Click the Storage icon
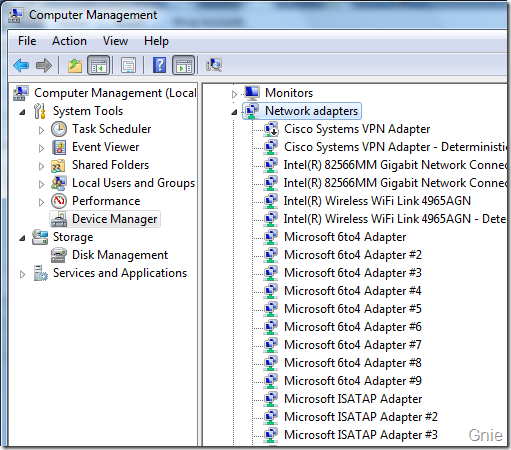511x450 pixels. click(40, 237)
